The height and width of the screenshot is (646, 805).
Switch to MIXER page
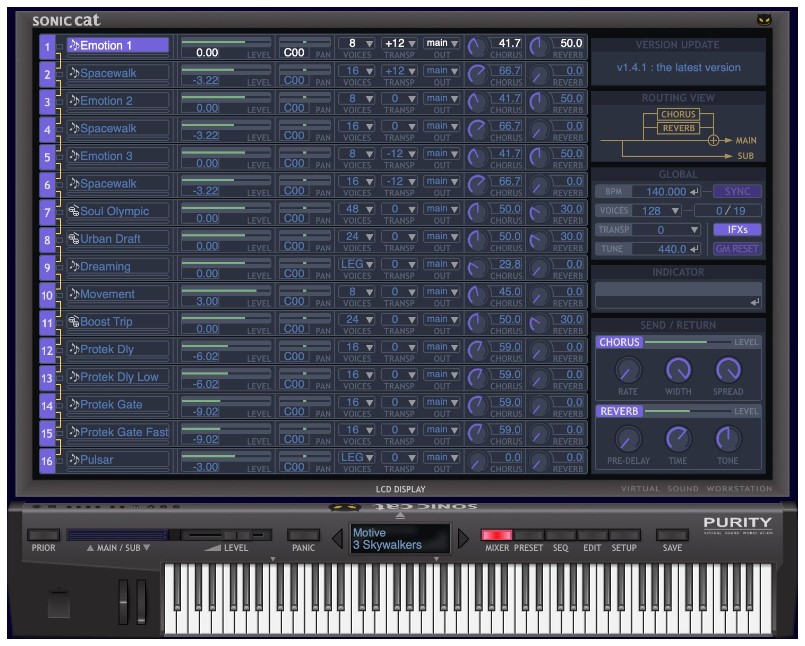tap(496, 535)
